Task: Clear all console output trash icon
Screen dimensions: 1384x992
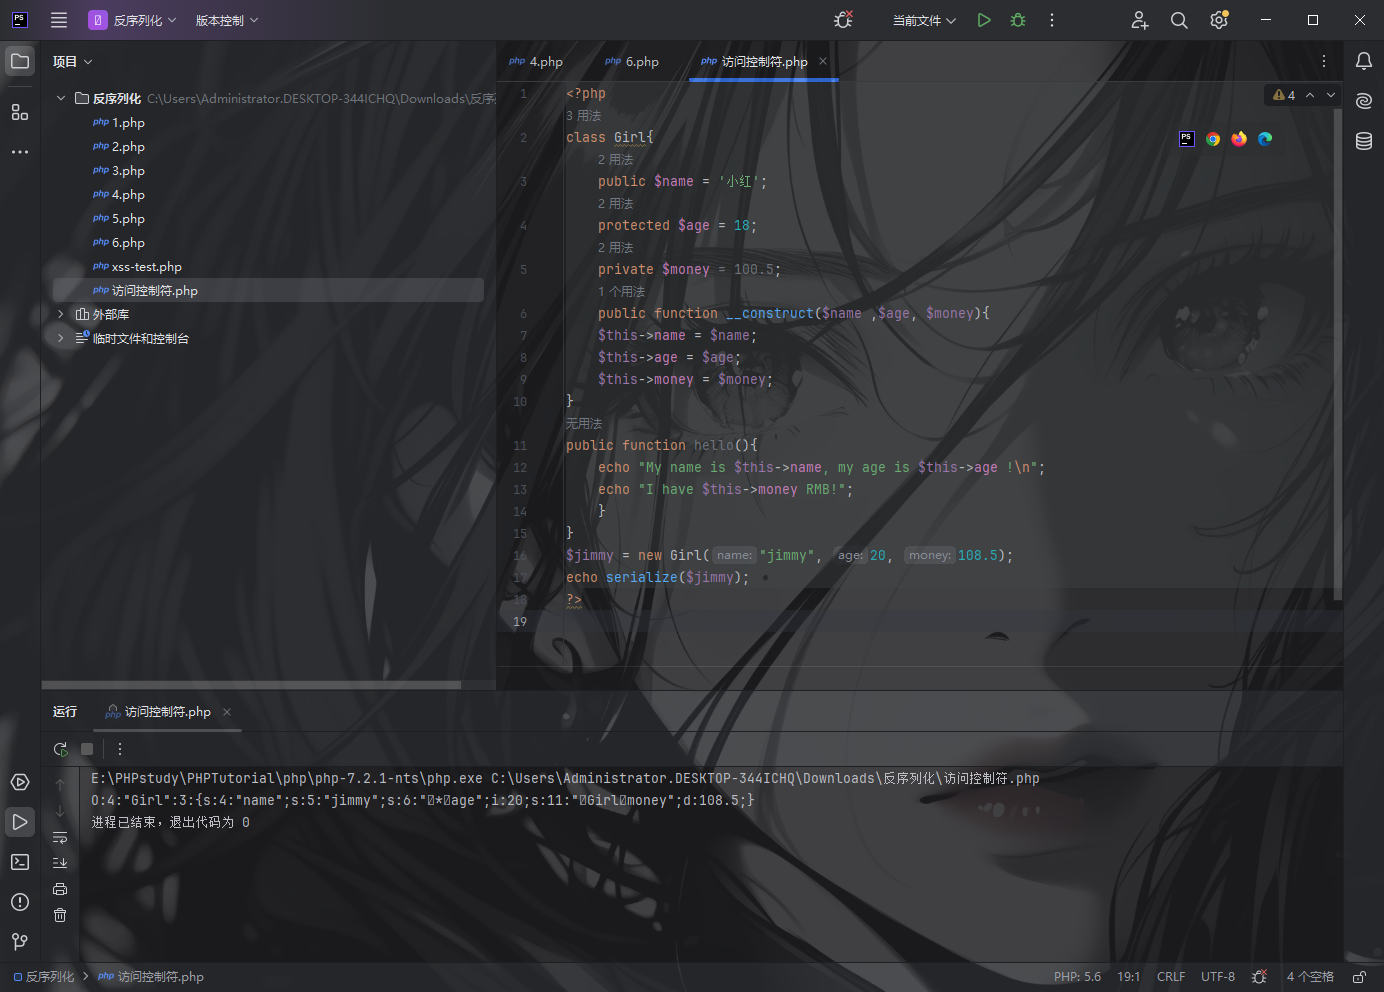Action: click(x=60, y=915)
